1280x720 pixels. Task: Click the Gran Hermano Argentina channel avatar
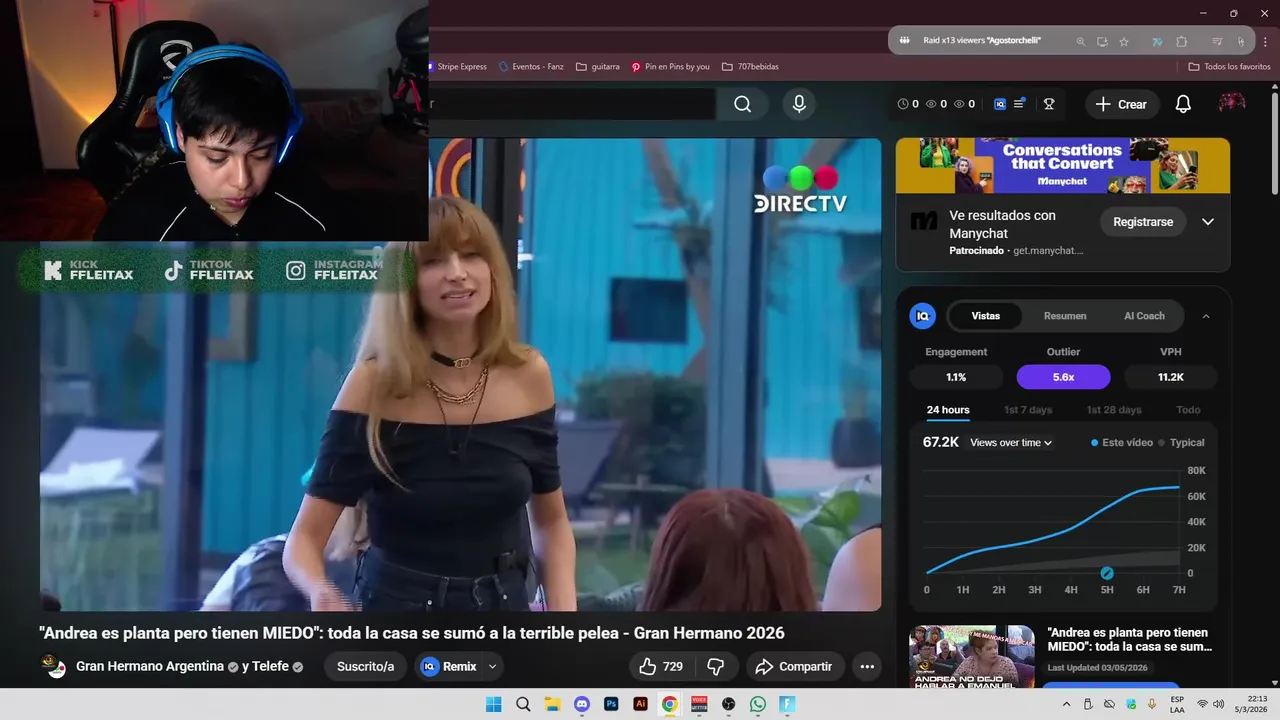tap(54, 666)
